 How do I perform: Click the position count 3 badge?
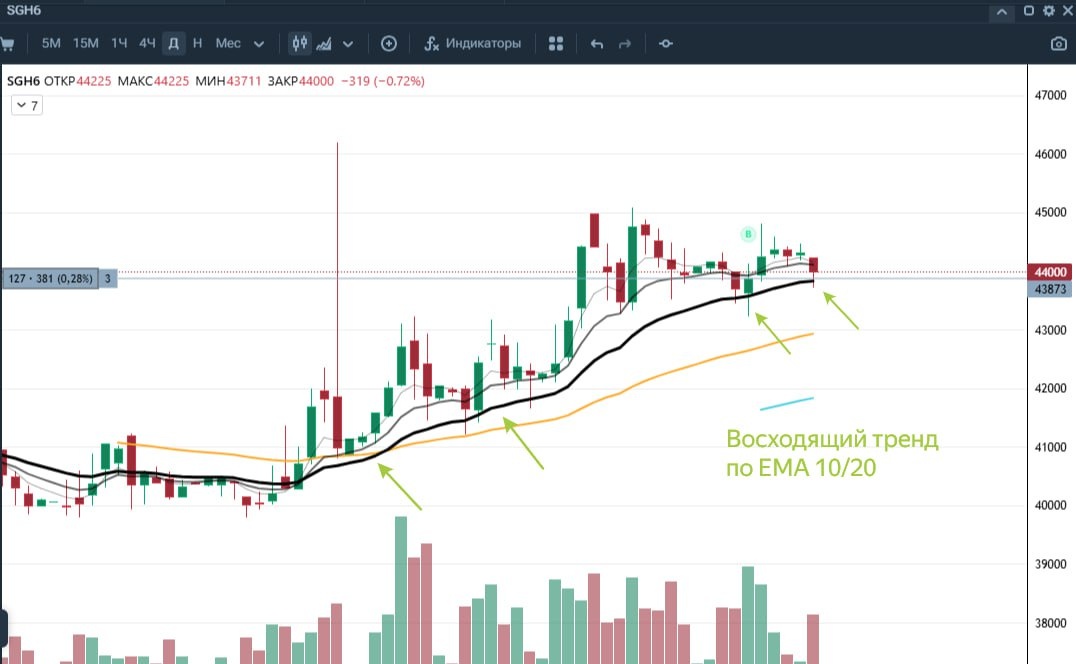(108, 278)
